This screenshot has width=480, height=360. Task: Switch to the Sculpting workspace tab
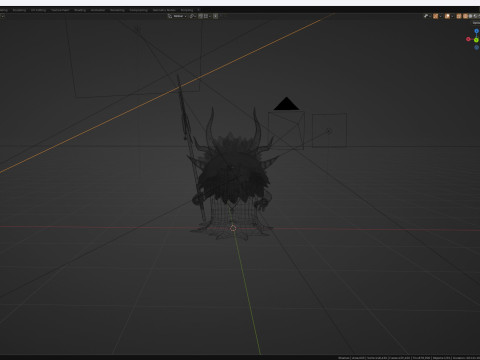click(x=19, y=10)
